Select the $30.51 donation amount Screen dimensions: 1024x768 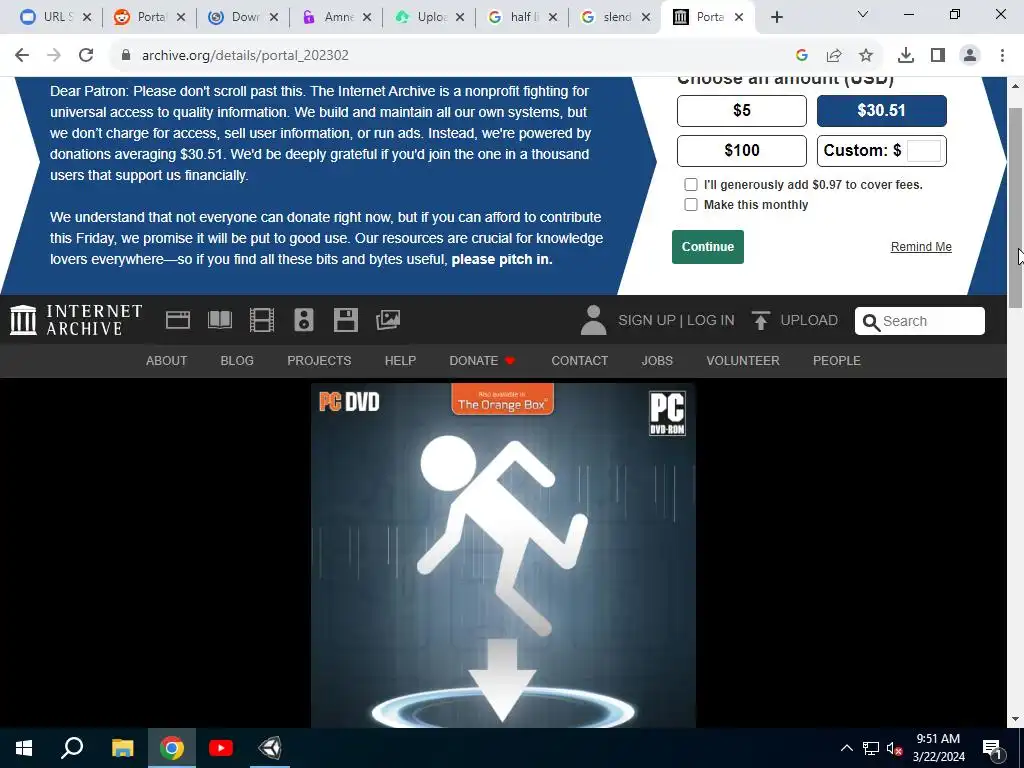coord(882,110)
